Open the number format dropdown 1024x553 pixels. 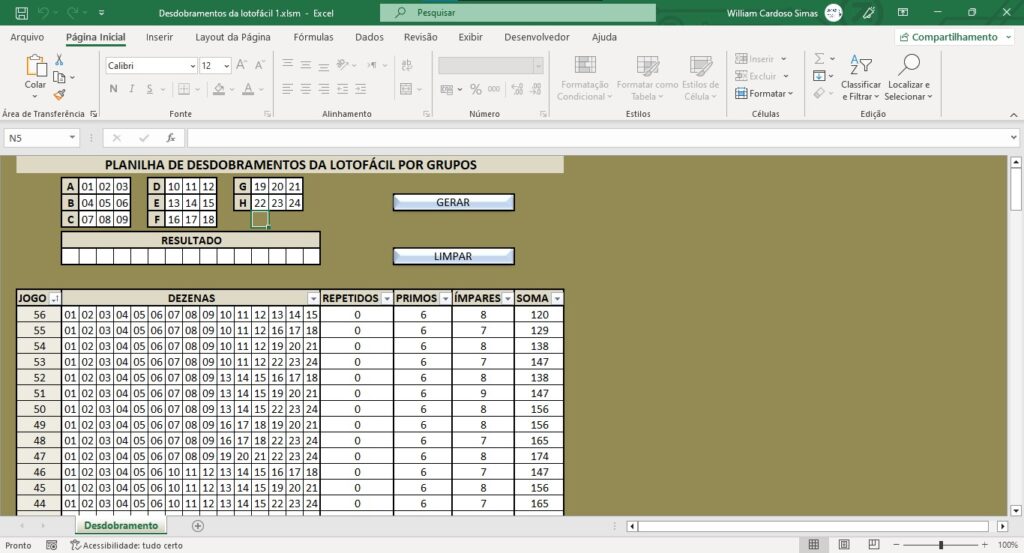click(538, 66)
